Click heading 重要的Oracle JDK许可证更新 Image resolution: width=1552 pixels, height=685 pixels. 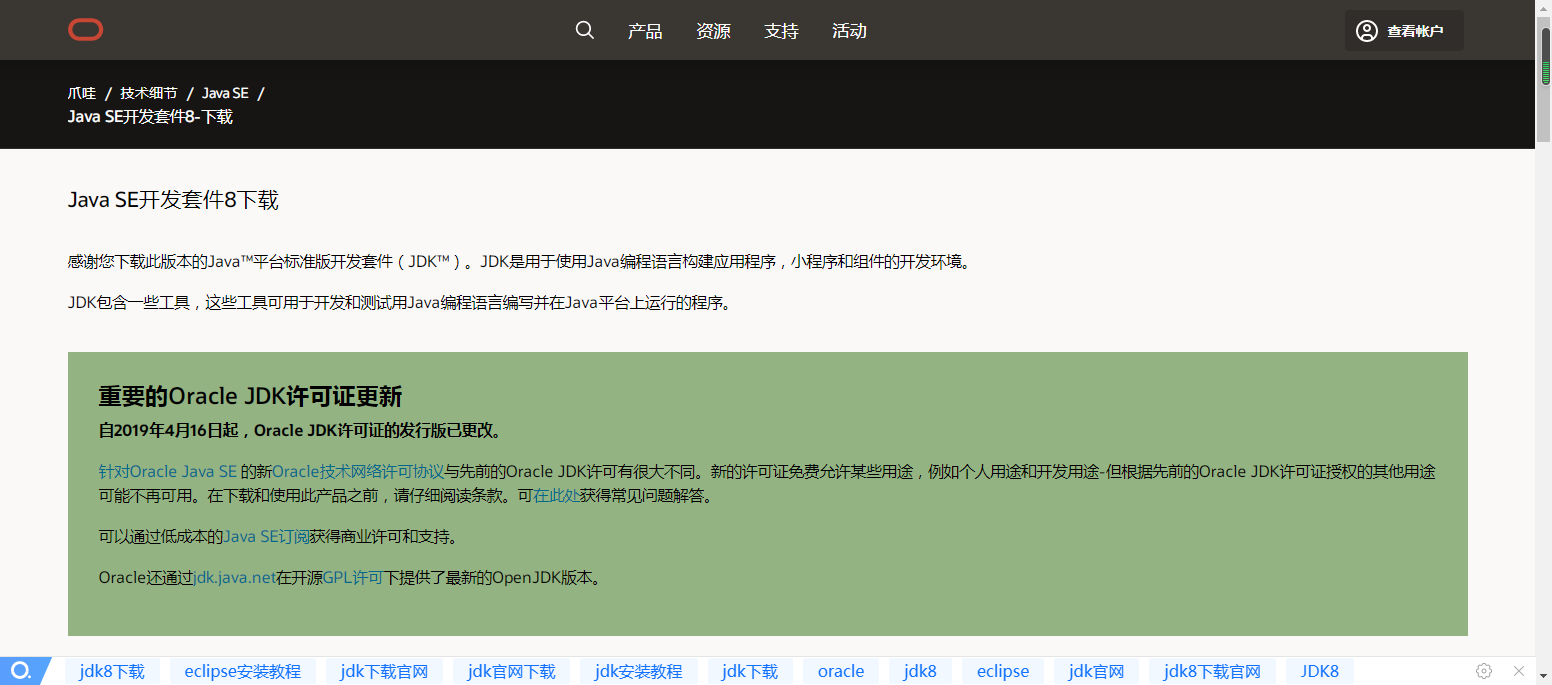point(250,396)
